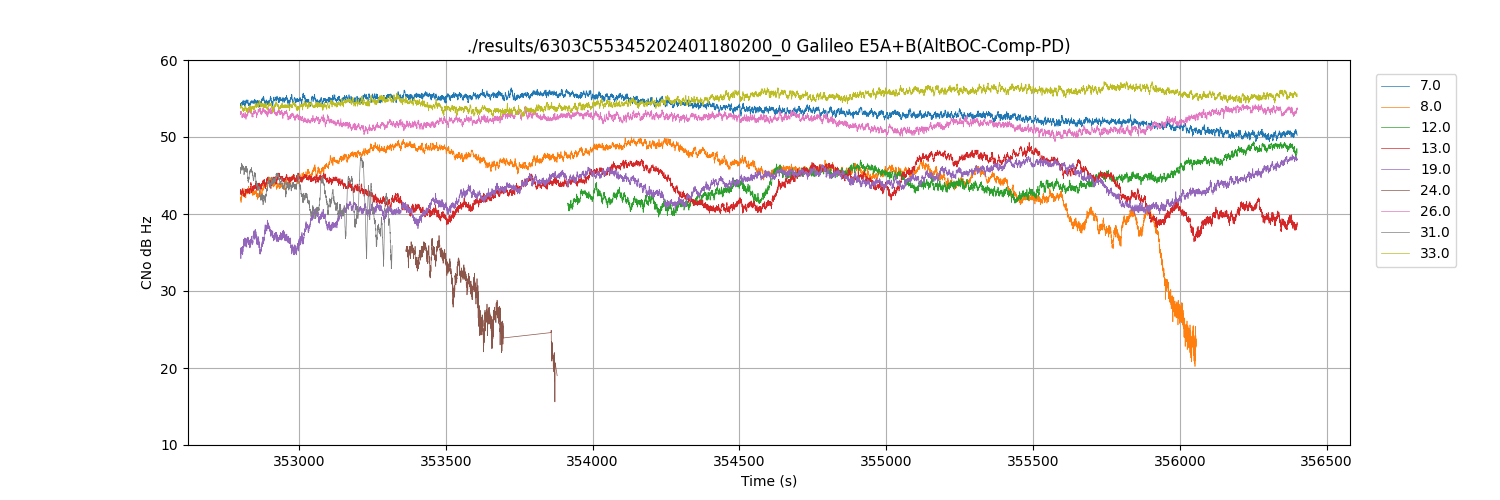This screenshot has height=500, width=1500.
Task: Select the 19.0 legend label
Action: 1434,170
